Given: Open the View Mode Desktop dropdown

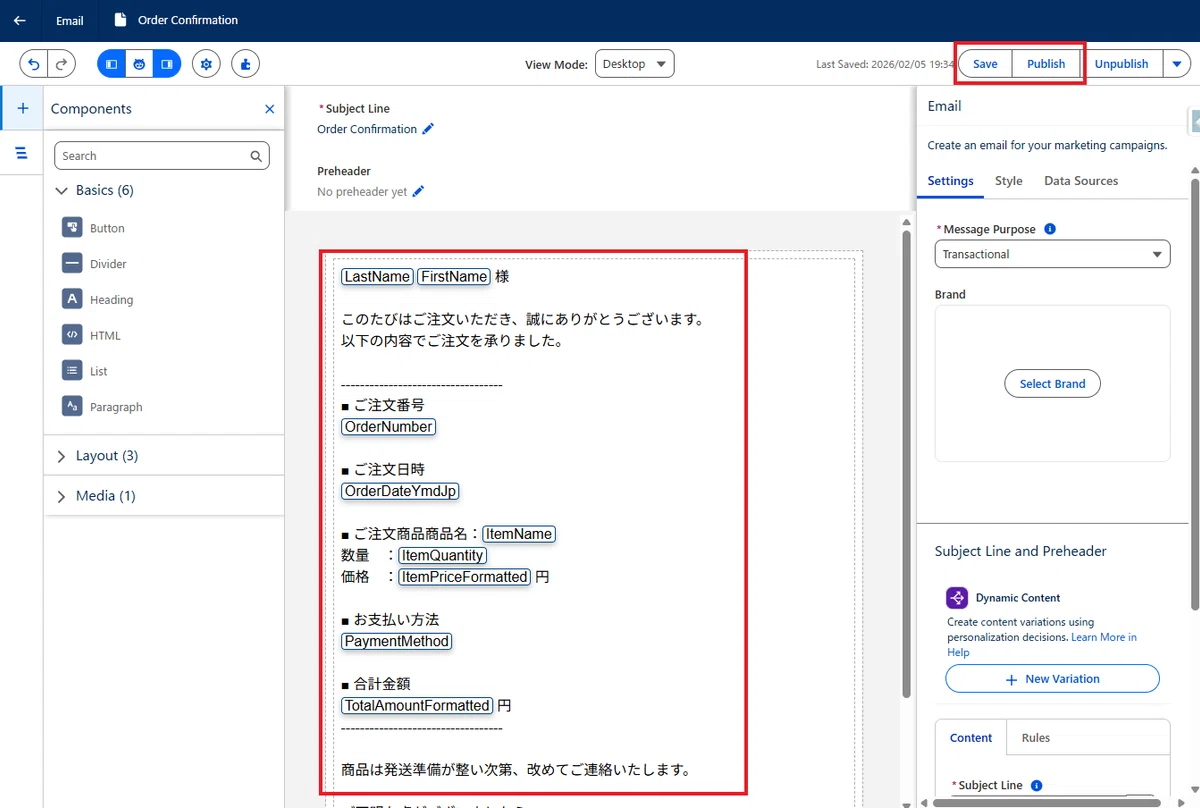Looking at the screenshot, I should [x=635, y=64].
